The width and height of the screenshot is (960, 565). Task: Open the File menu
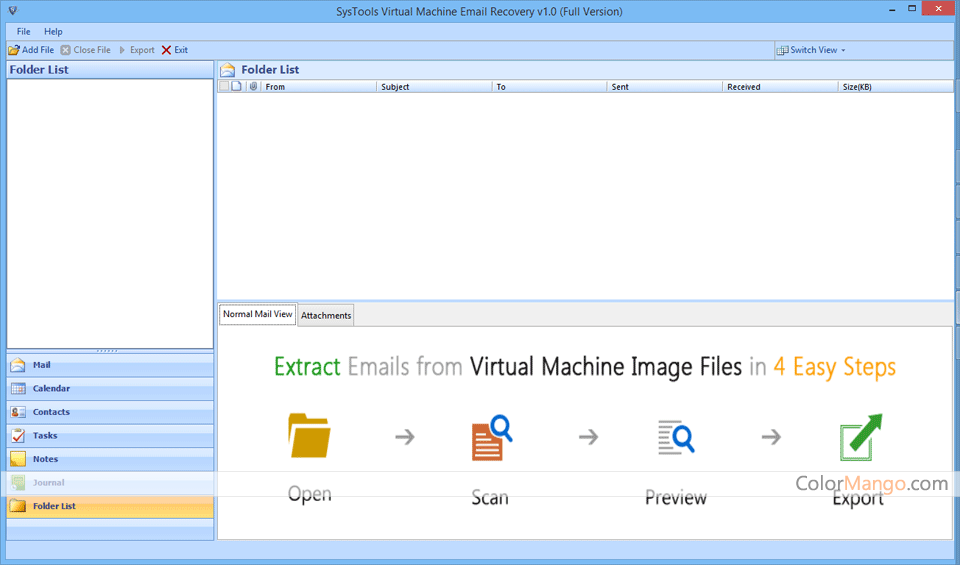[x=23, y=32]
